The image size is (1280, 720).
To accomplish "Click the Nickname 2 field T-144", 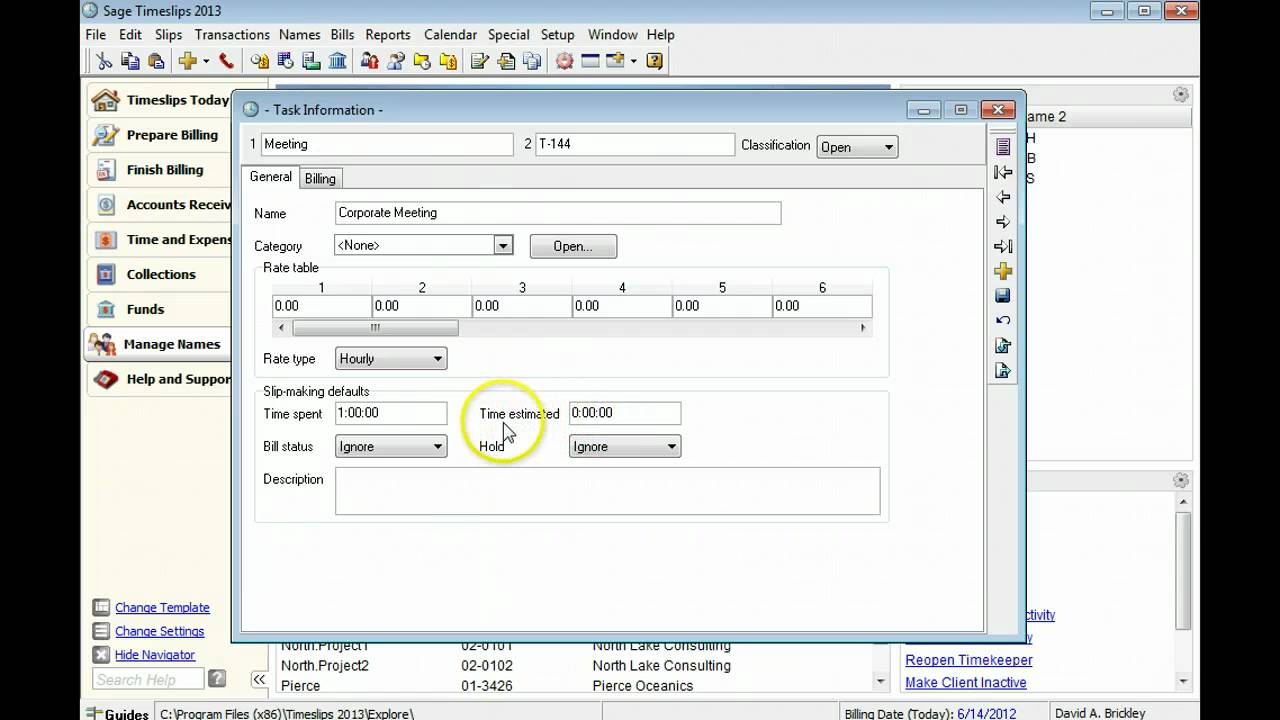I will click(x=635, y=144).
